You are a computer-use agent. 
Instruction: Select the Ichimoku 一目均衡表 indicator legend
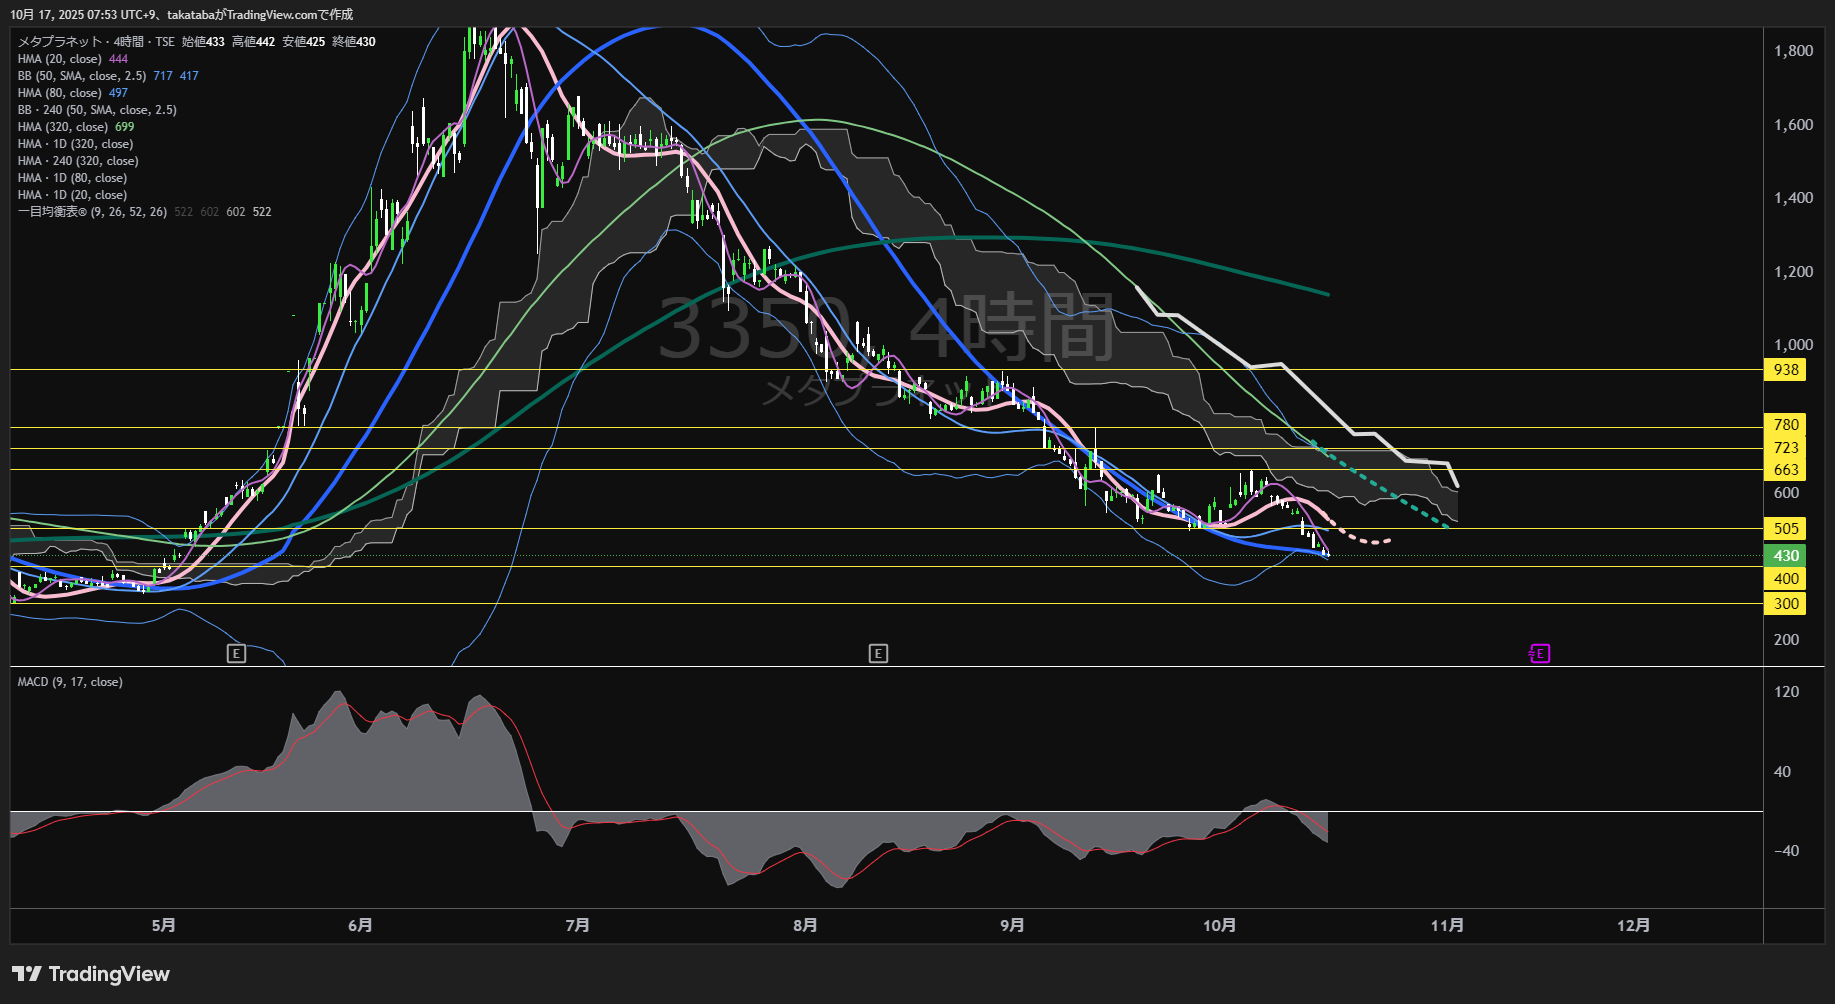(92, 212)
